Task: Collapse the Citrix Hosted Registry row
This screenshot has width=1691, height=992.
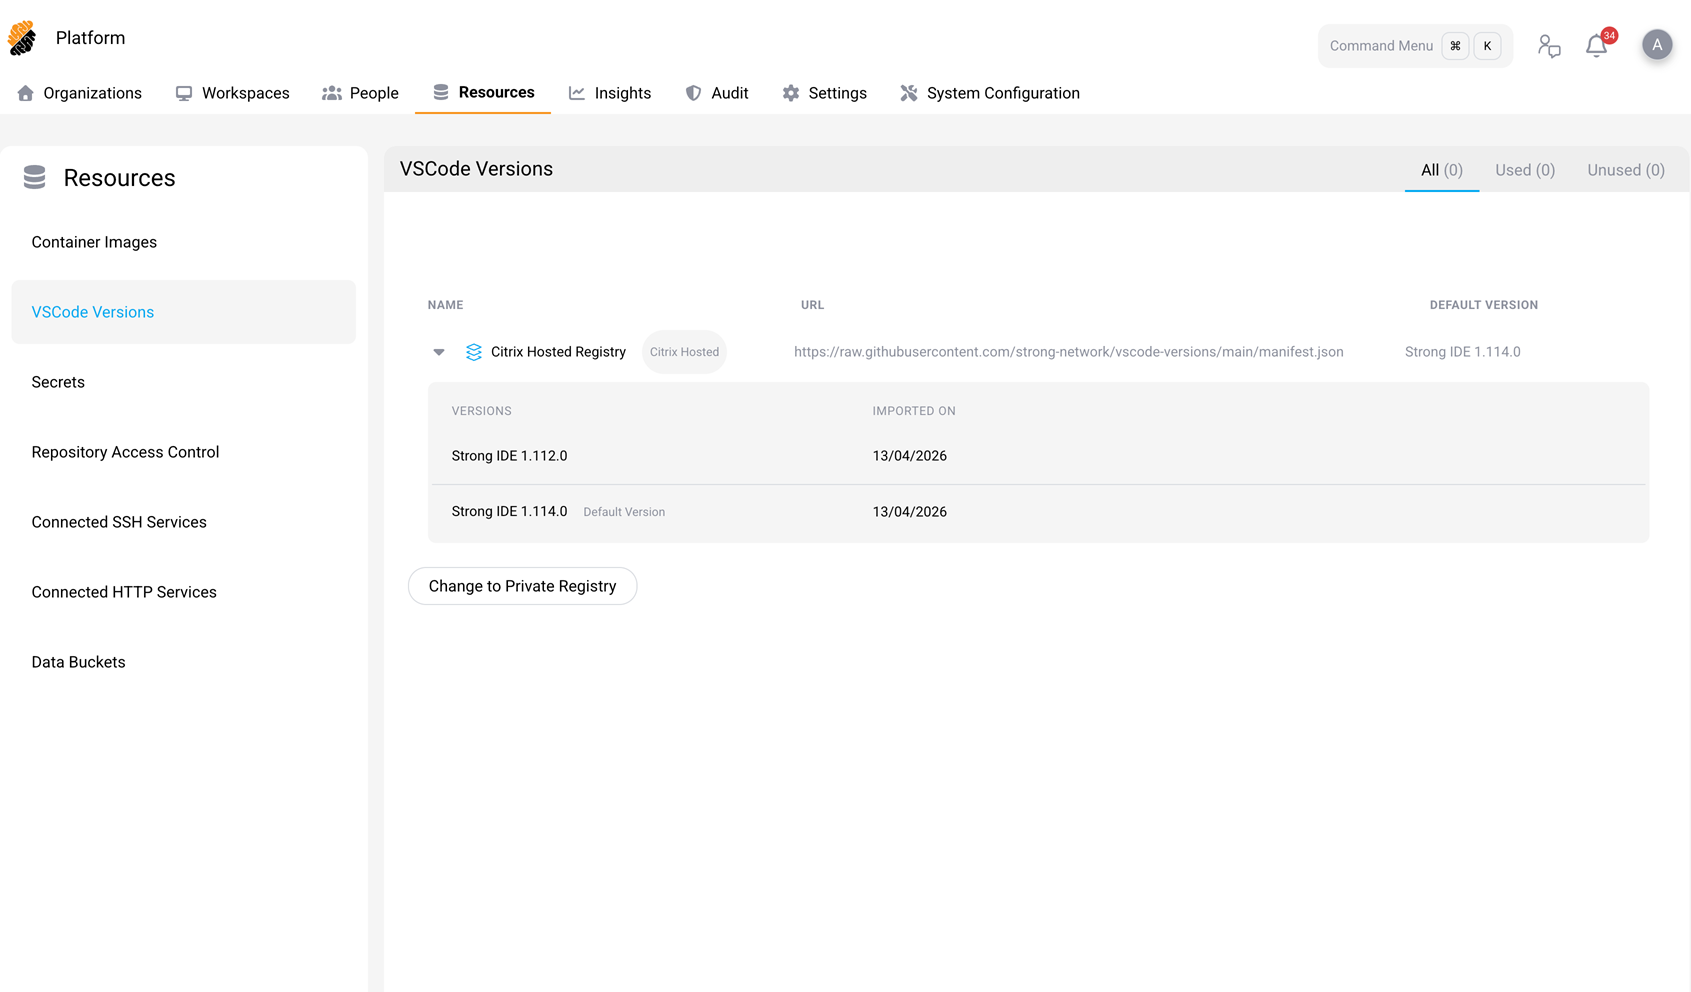Action: (439, 352)
